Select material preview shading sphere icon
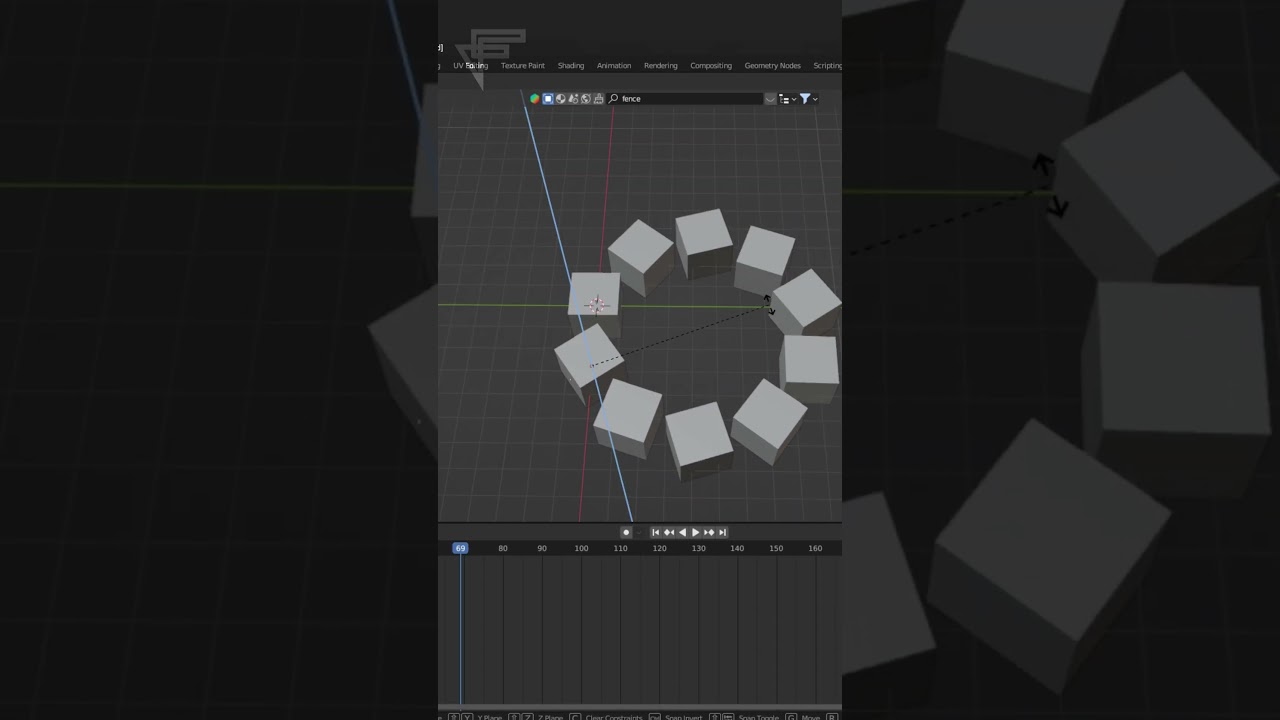This screenshot has width=1280, height=720. [x=560, y=99]
